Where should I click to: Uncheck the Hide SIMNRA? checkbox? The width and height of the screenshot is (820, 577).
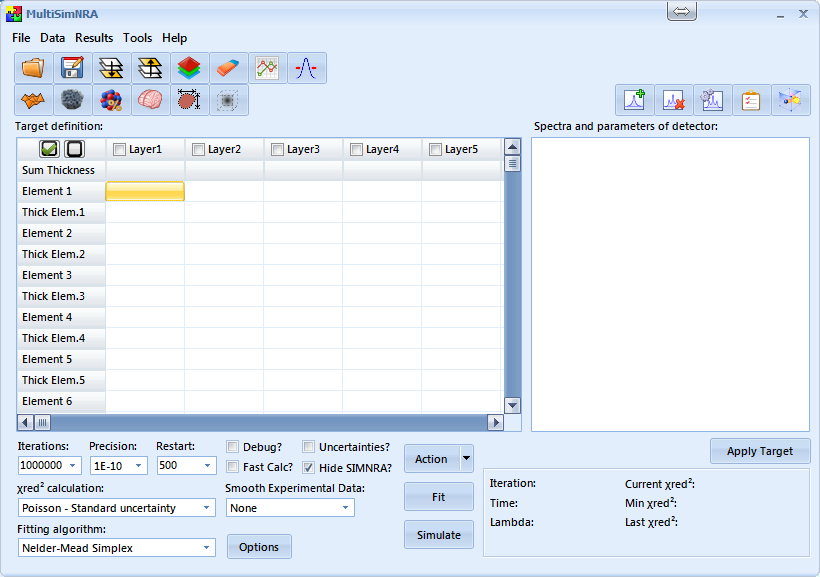[309, 467]
